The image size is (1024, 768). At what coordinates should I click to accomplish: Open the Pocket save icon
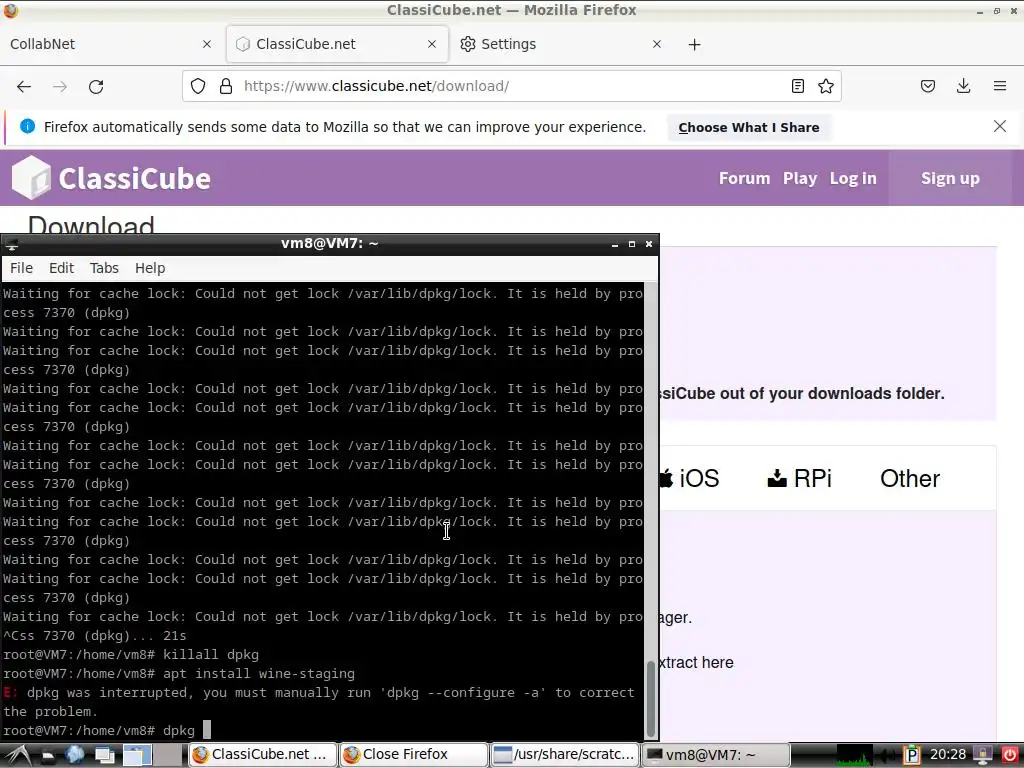coord(928,86)
